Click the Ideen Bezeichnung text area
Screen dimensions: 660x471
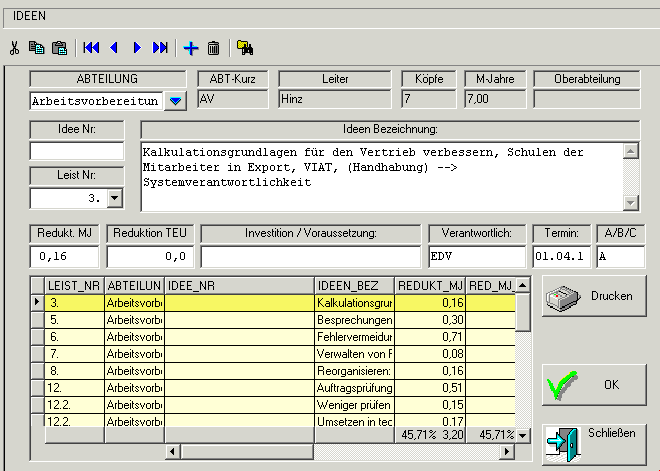[382, 177]
